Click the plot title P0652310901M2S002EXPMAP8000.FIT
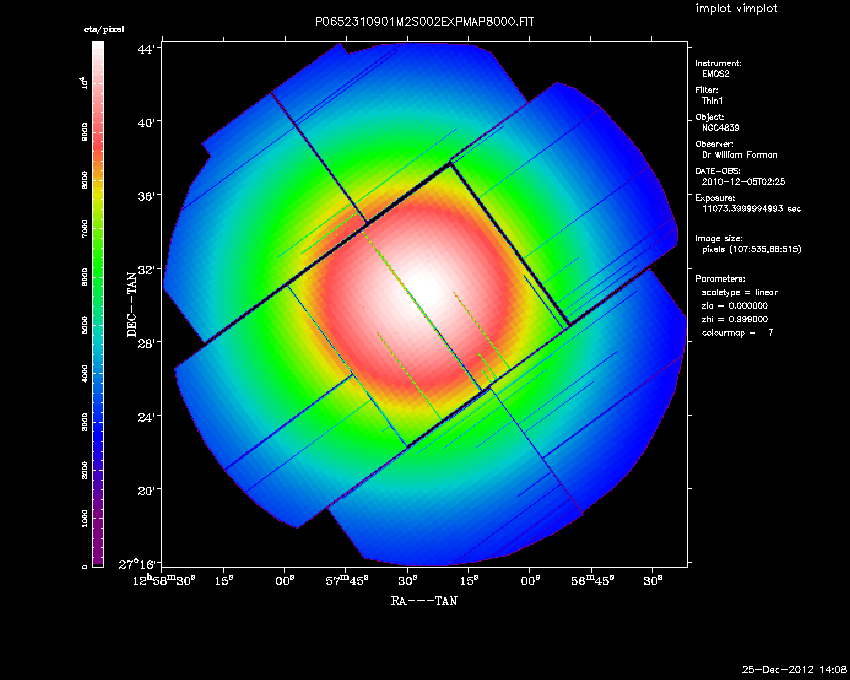 pos(424,21)
